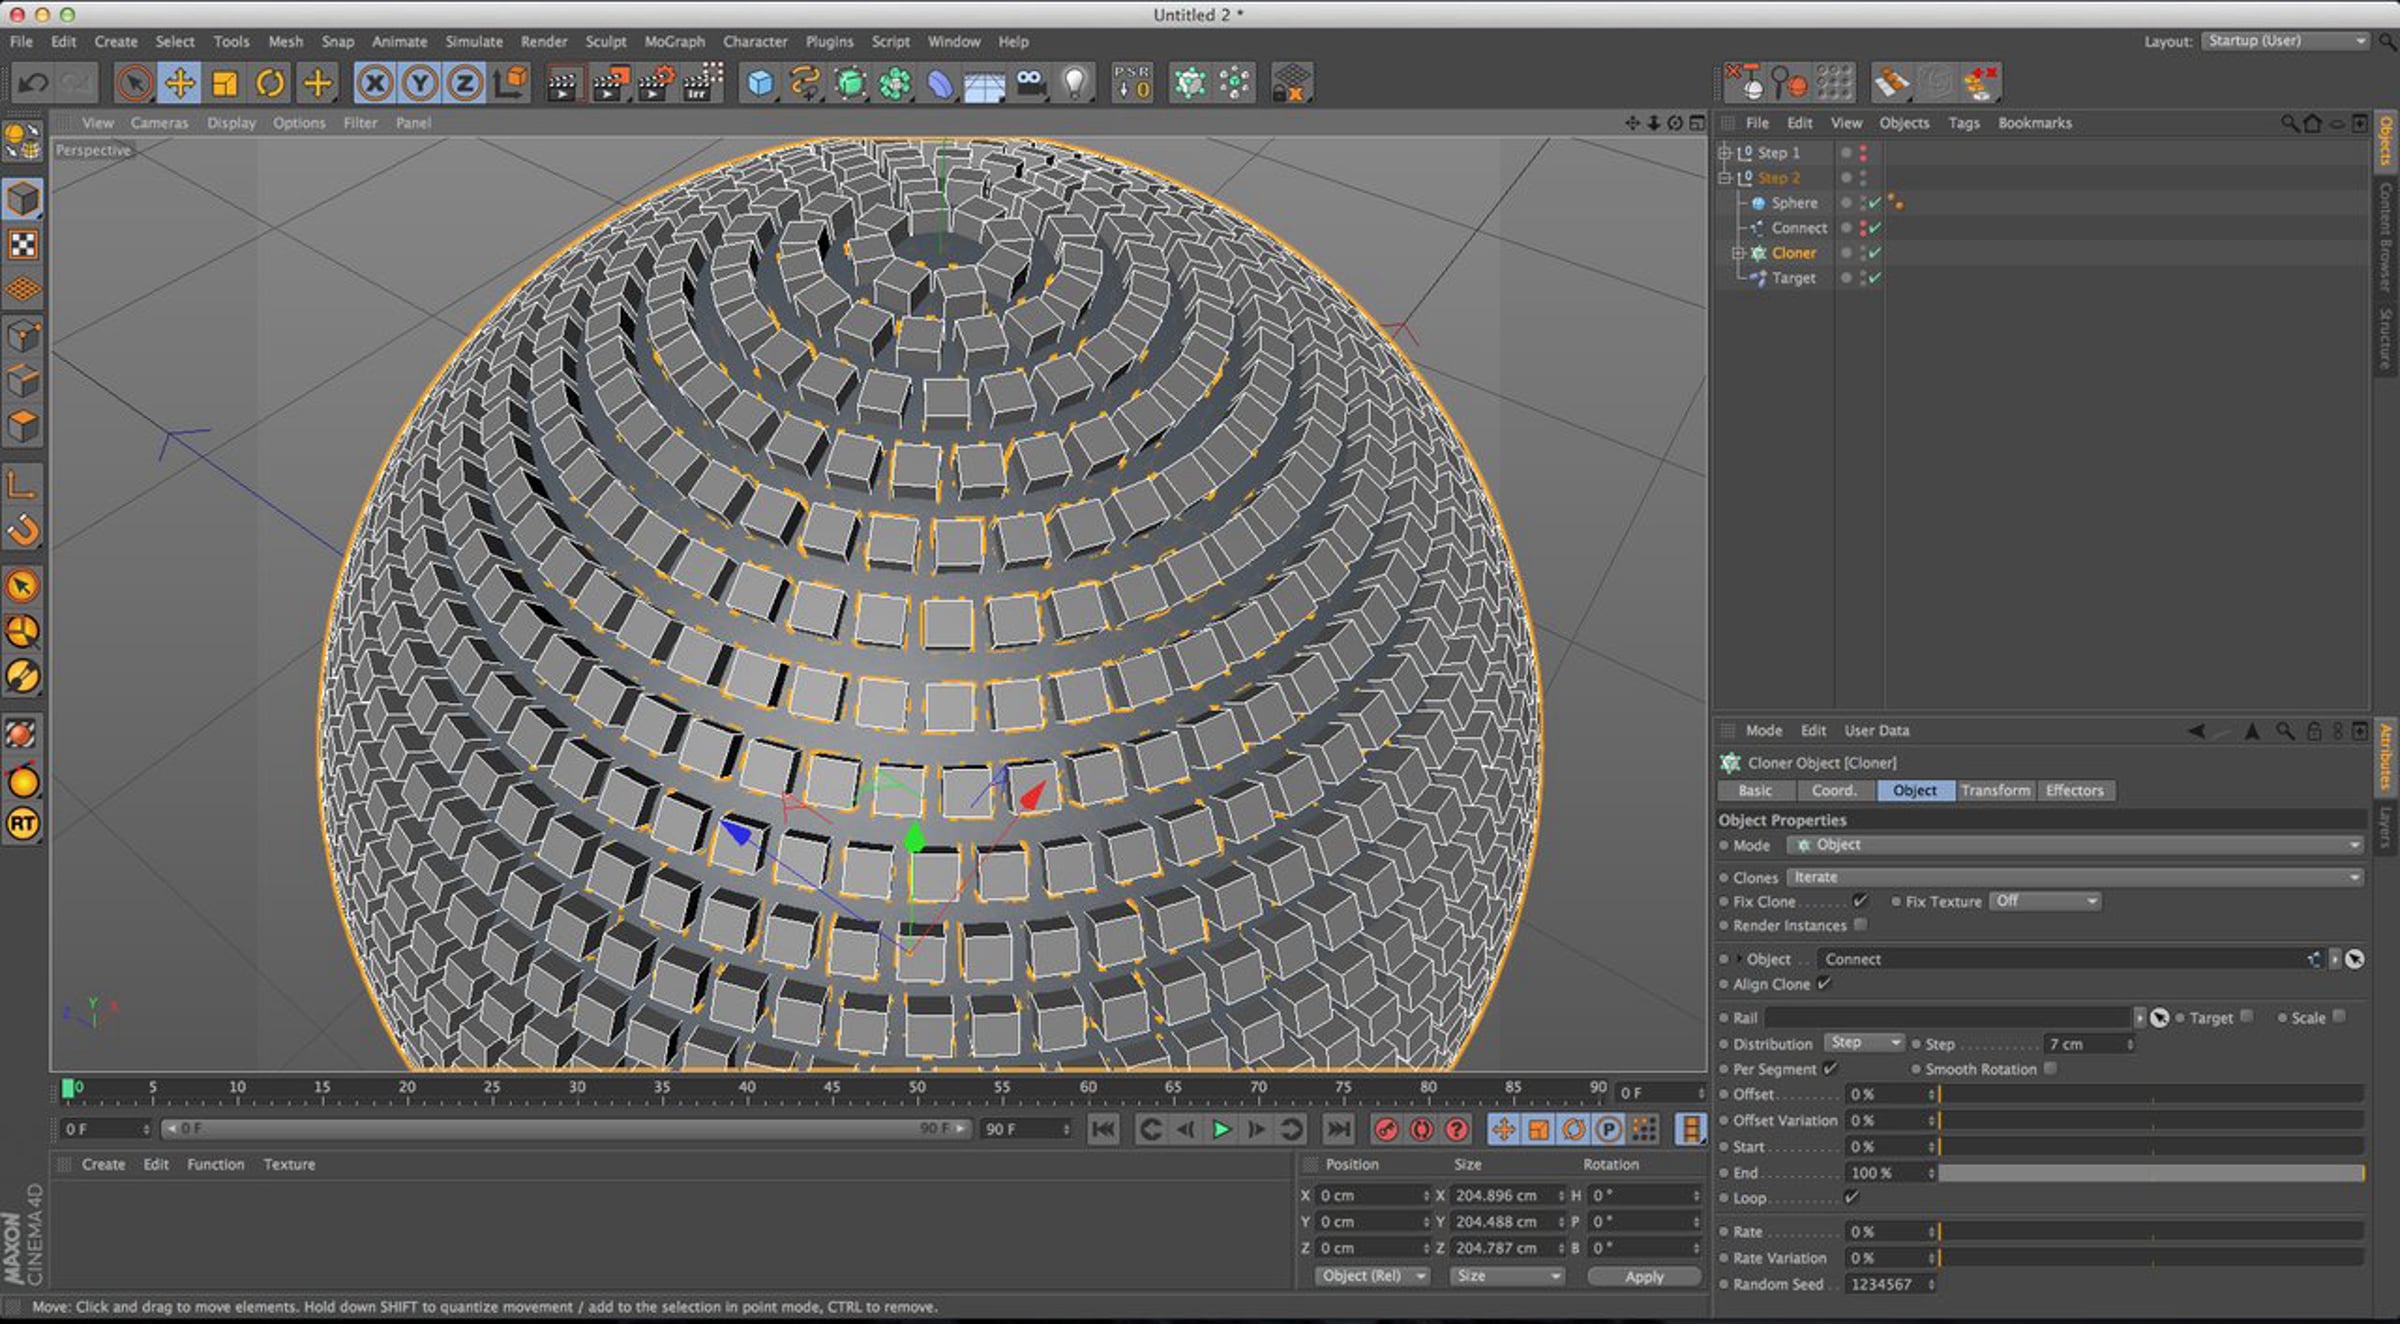Click the Light bulb object icon

[x=1075, y=83]
